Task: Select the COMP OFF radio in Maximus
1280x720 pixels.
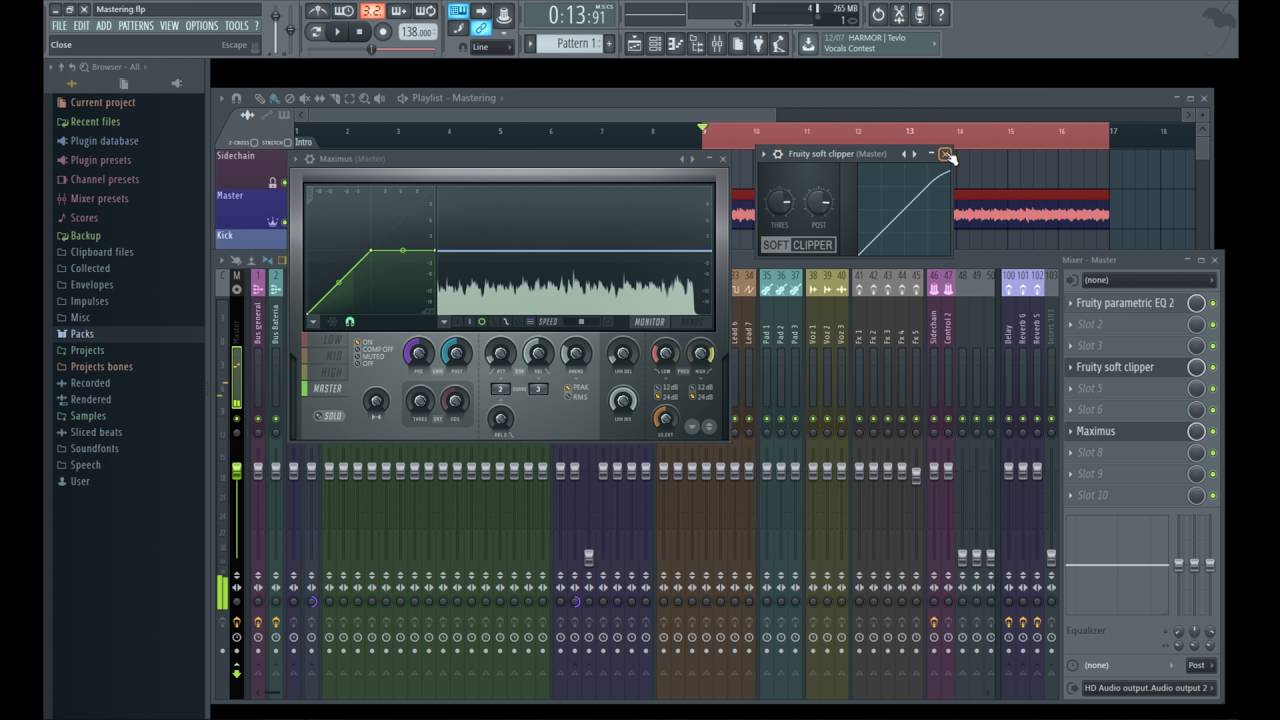Action: coord(357,349)
